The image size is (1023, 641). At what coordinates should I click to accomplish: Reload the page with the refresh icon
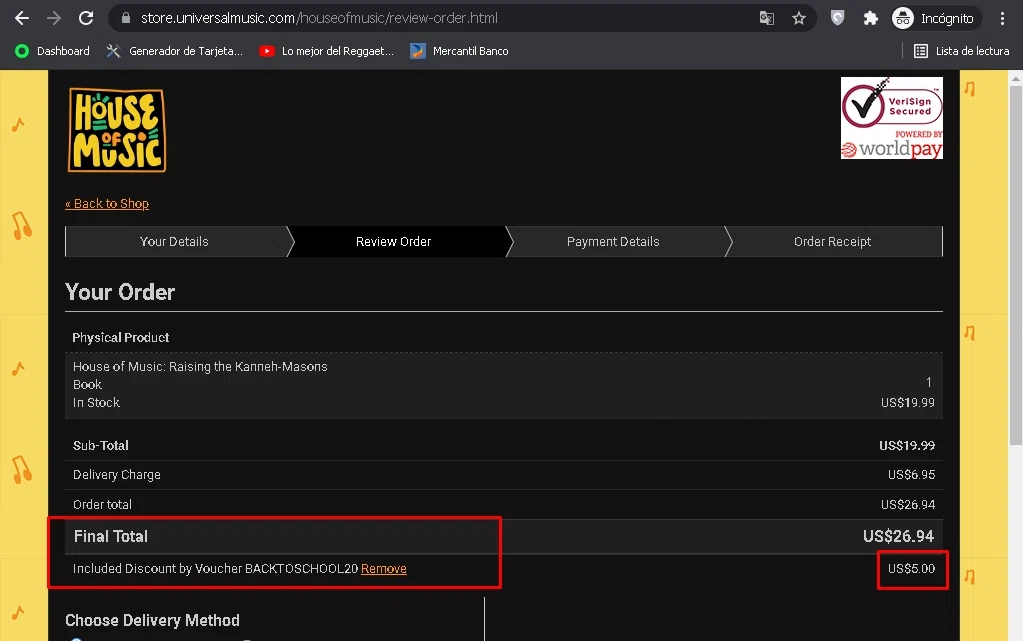coord(86,18)
